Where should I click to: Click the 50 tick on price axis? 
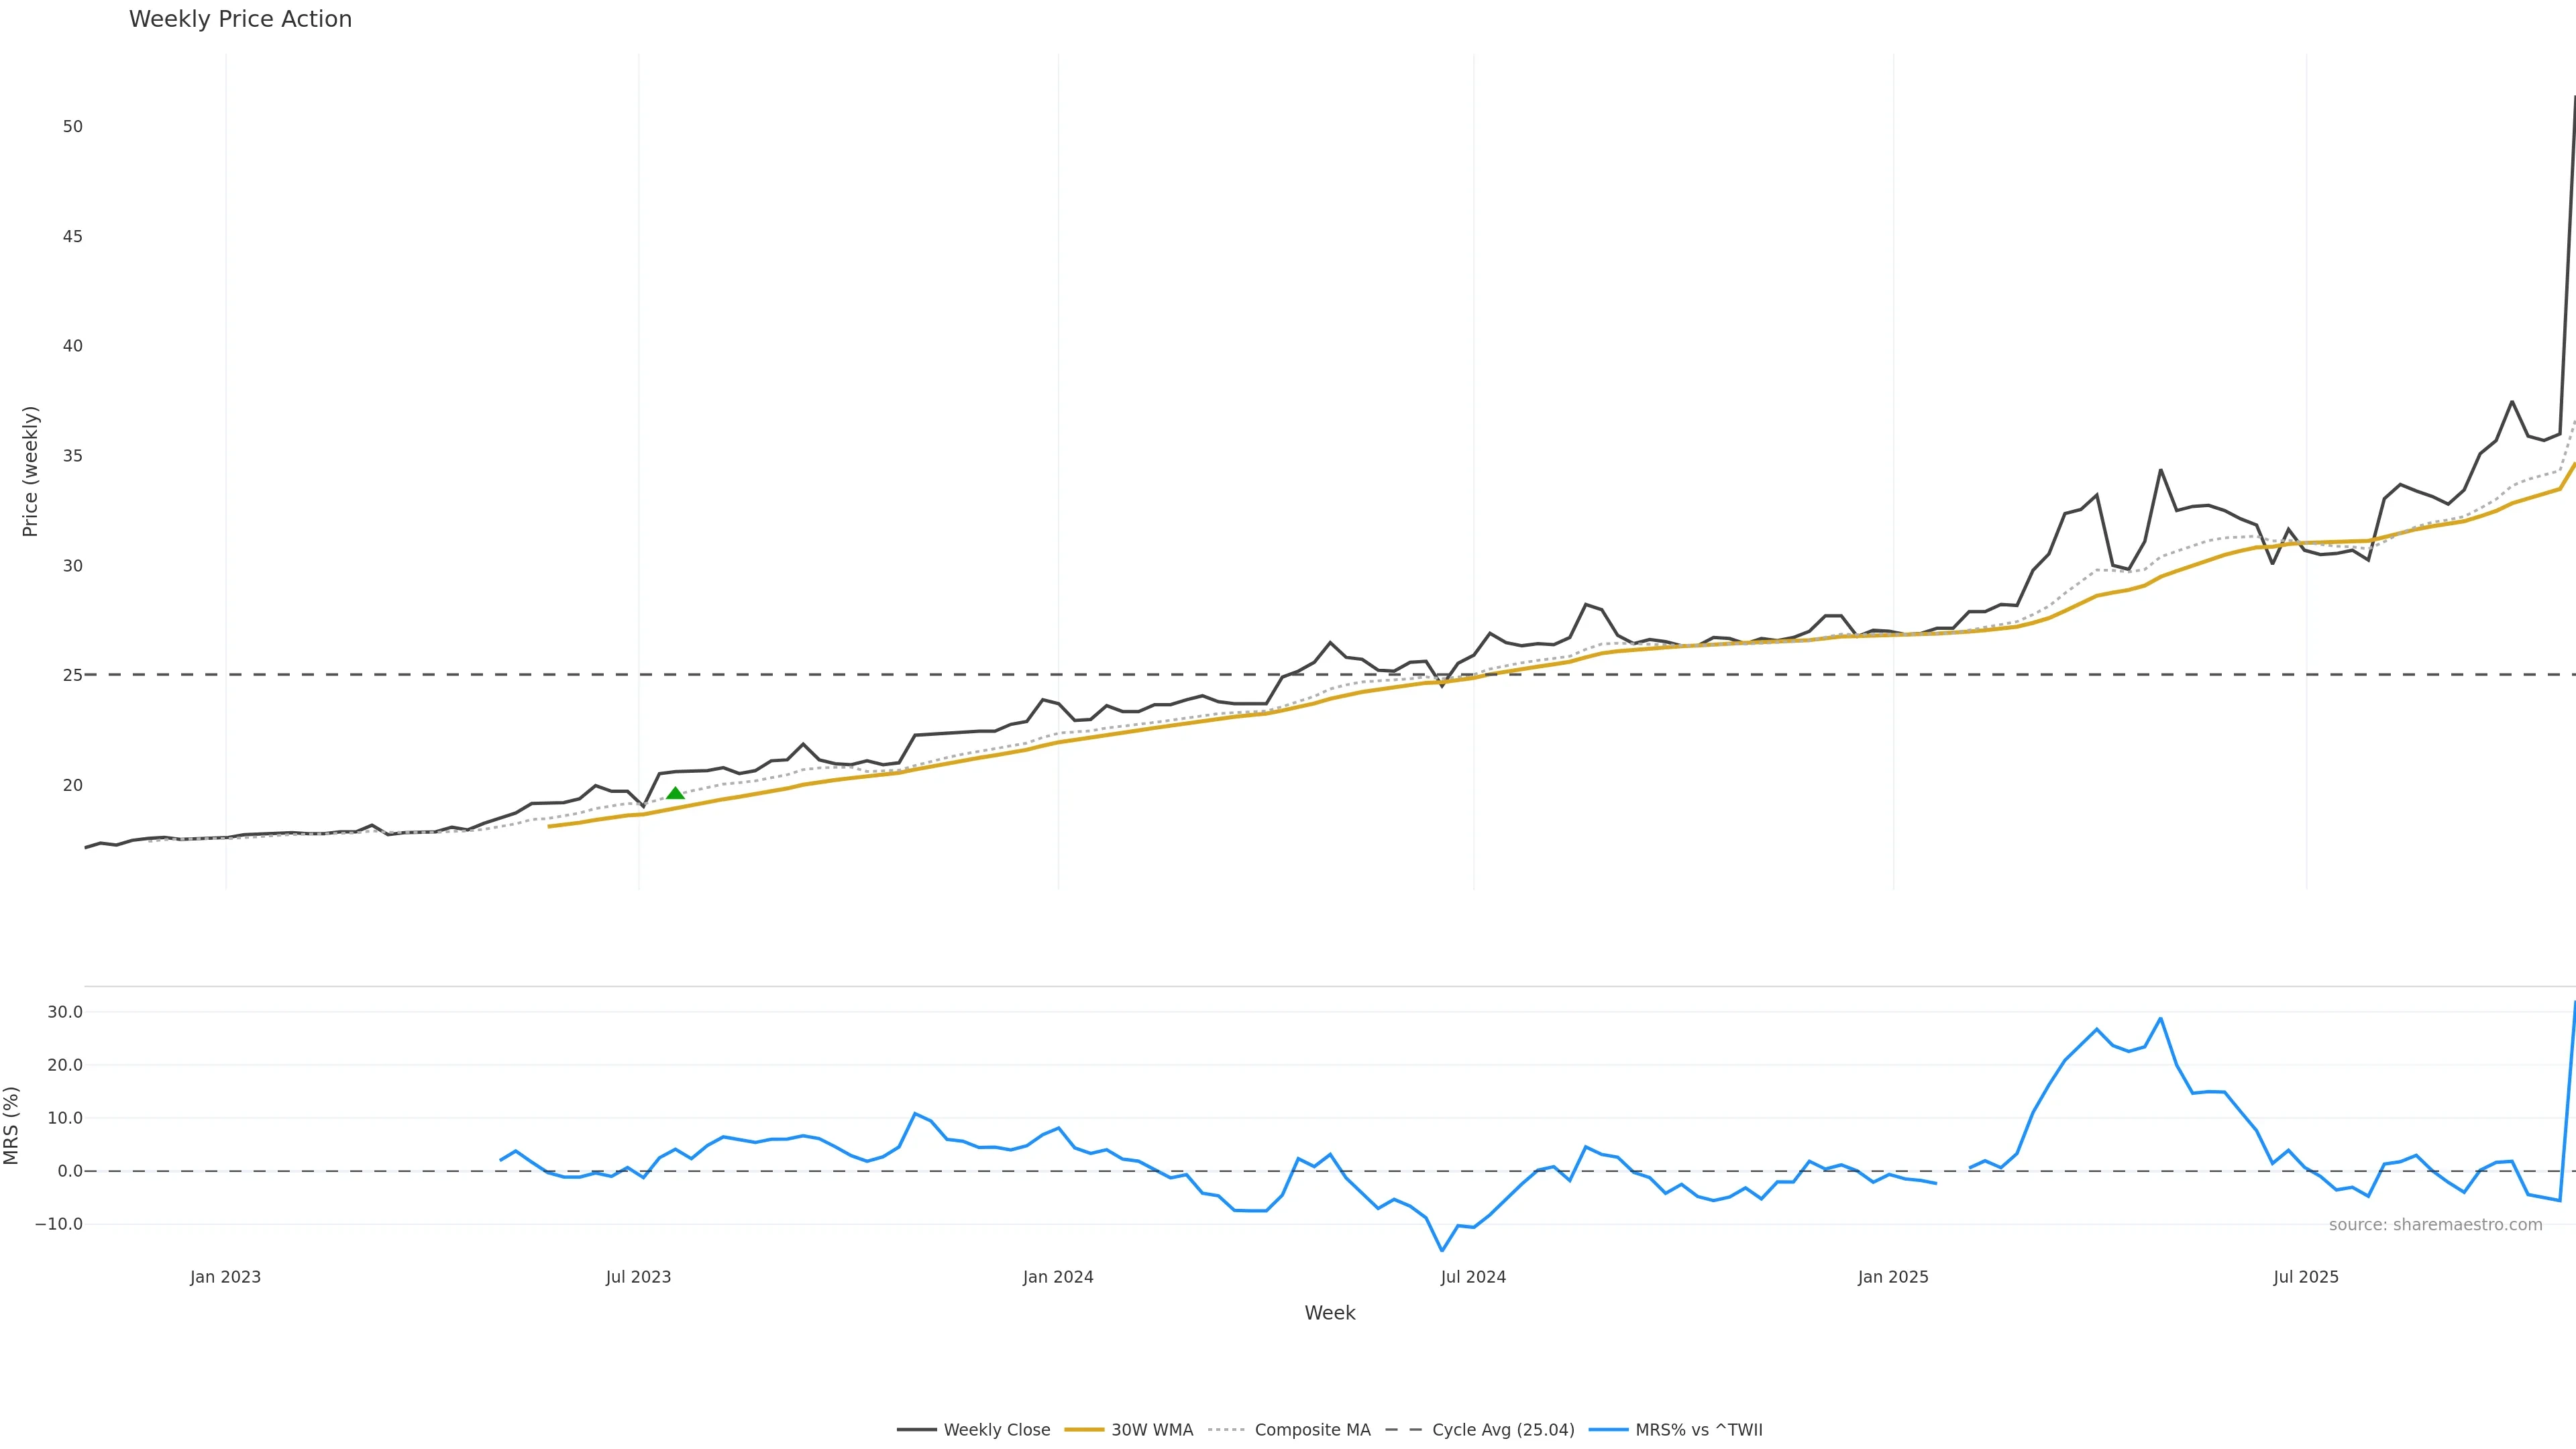(x=72, y=127)
